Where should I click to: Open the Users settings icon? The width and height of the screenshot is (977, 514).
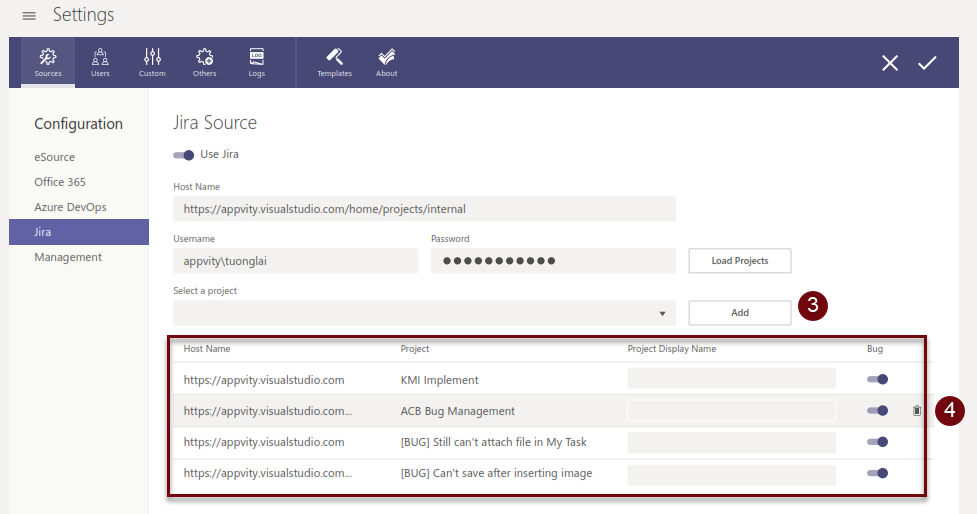pyautogui.click(x=100, y=62)
